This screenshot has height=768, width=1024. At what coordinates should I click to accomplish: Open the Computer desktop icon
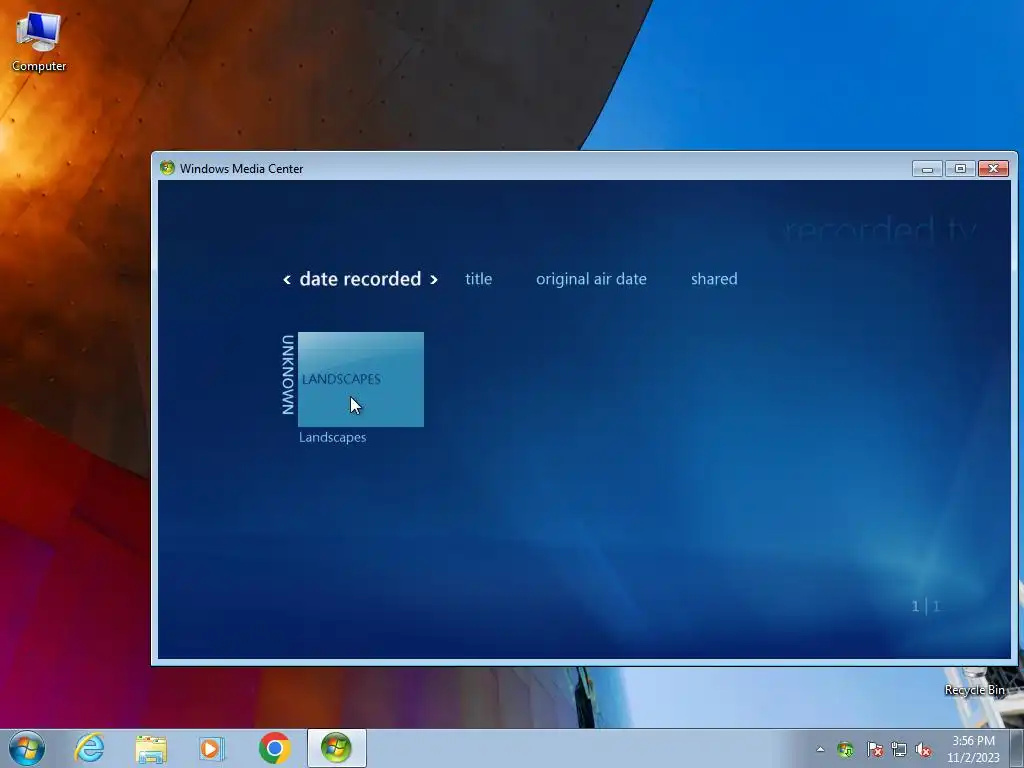click(39, 42)
